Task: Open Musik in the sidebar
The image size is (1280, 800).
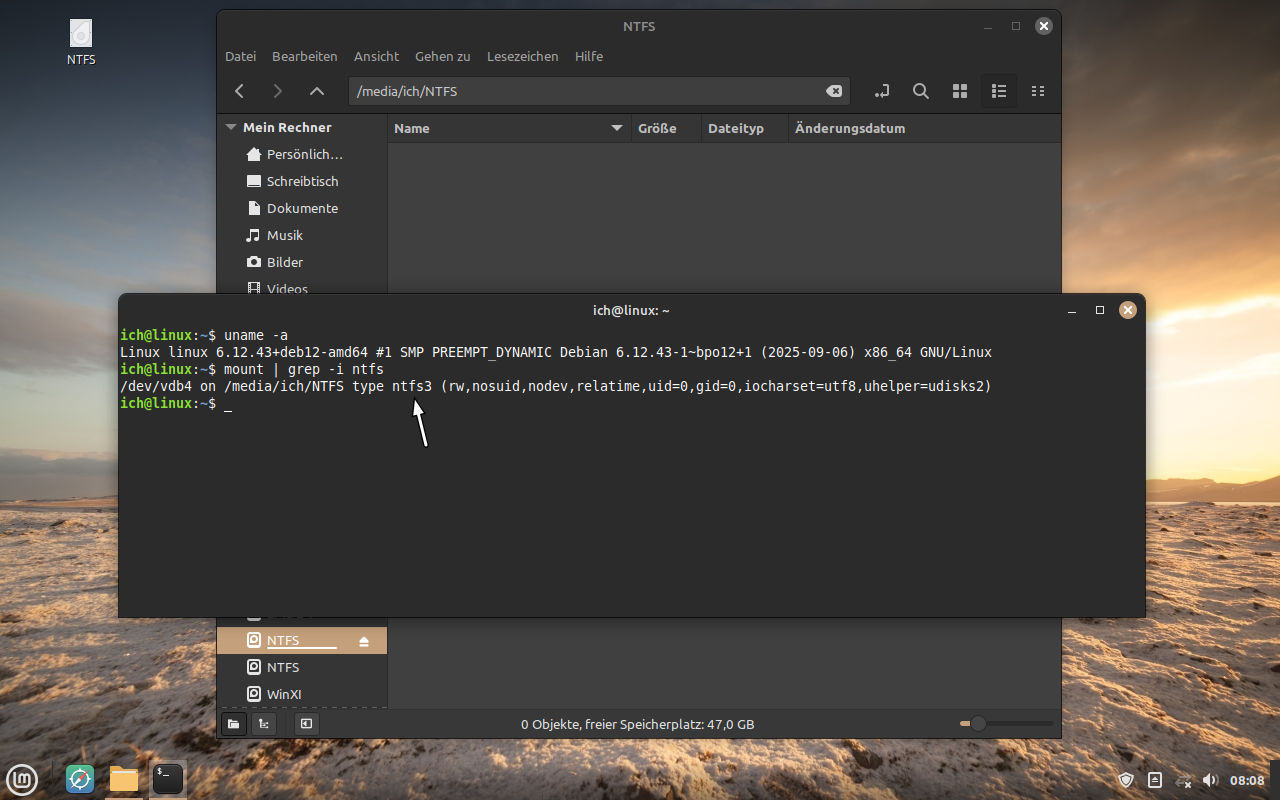Action: 302,236
